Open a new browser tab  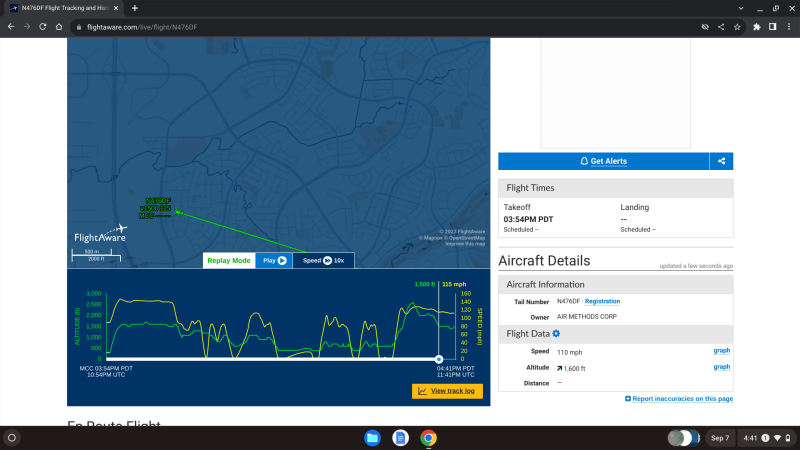tap(135, 8)
